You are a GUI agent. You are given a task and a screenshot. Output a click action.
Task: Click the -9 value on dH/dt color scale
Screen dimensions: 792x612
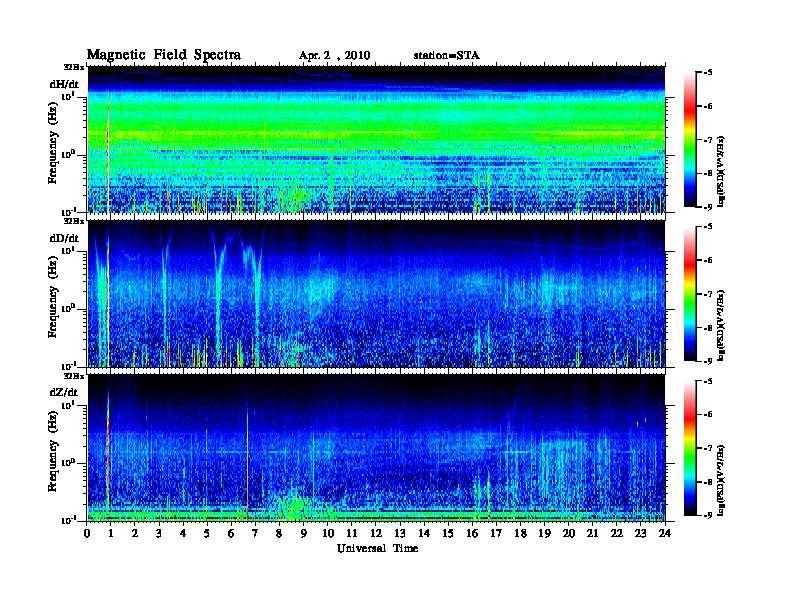pos(707,207)
